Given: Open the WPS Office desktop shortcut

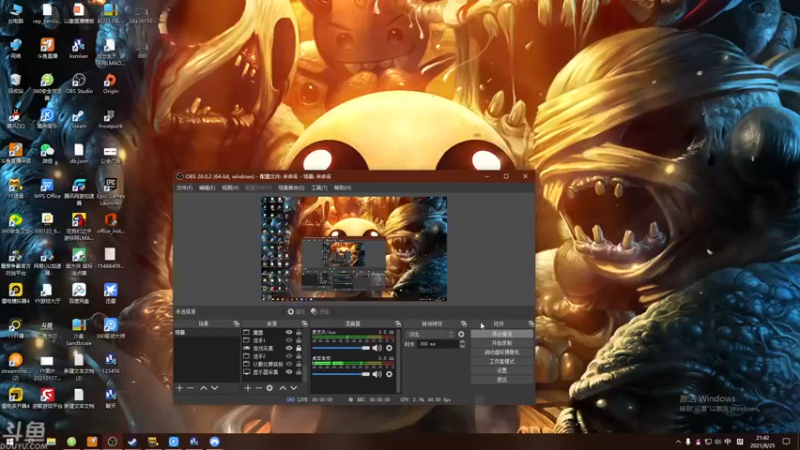Looking at the screenshot, I should point(47,188).
